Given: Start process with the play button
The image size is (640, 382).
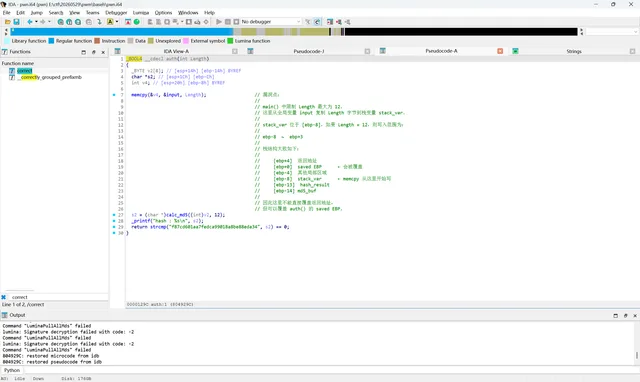Looking at the screenshot, I should coord(219,22).
